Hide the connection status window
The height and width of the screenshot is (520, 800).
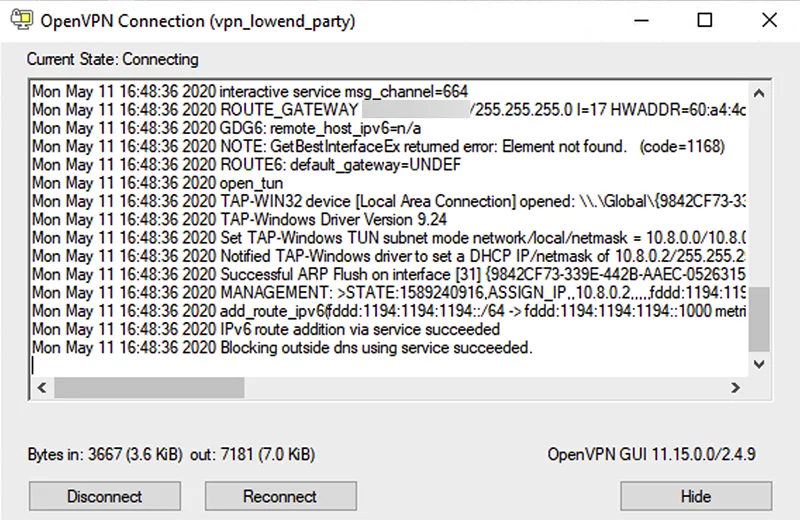point(696,496)
